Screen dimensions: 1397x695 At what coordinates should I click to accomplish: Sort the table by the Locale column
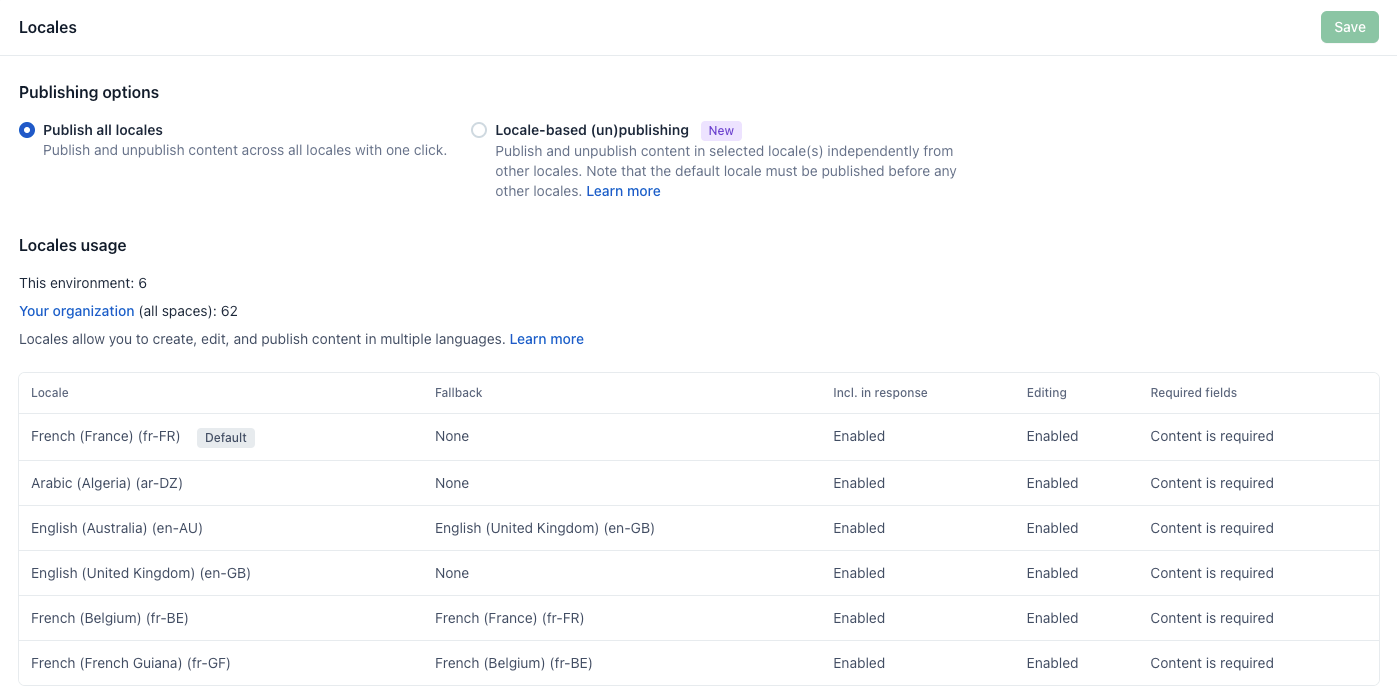(x=49, y=393)
